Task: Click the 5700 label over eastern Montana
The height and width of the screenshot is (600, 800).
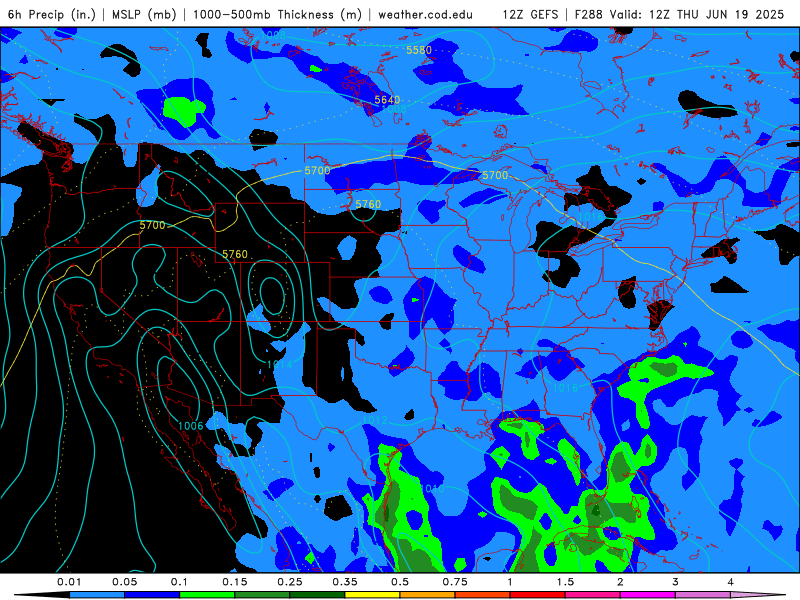Action: pyautogui.click(x=317, y=170)
